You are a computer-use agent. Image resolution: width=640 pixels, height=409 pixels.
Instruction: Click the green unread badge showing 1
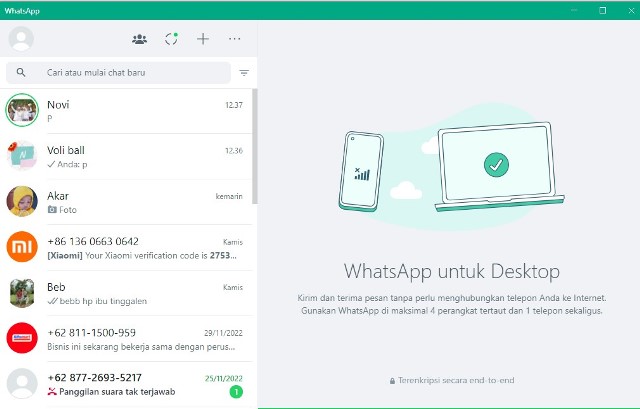pyautogui.click(x=236, y=392)
